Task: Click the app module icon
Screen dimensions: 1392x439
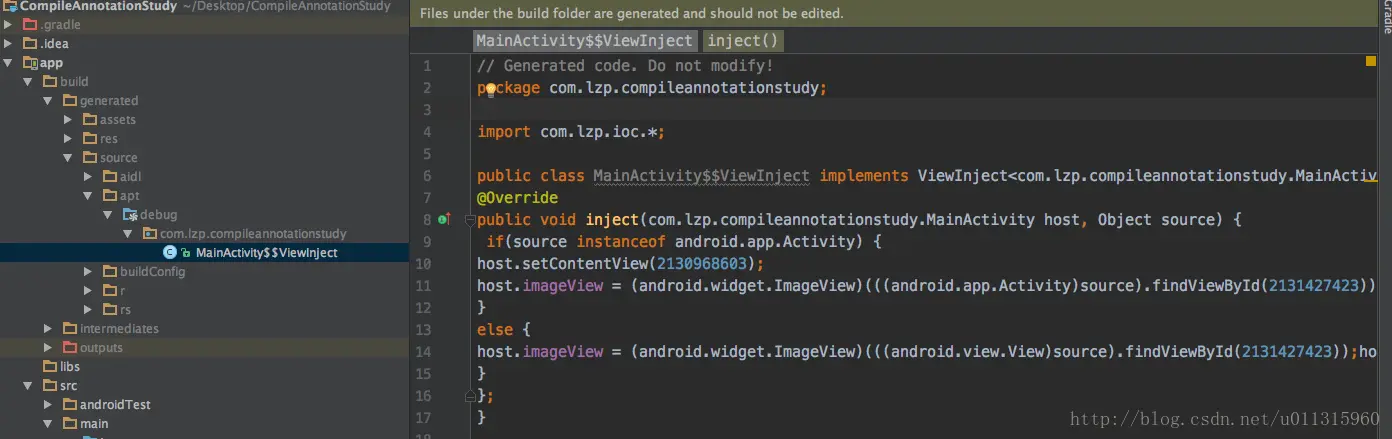Action: (x=30, y=62)
